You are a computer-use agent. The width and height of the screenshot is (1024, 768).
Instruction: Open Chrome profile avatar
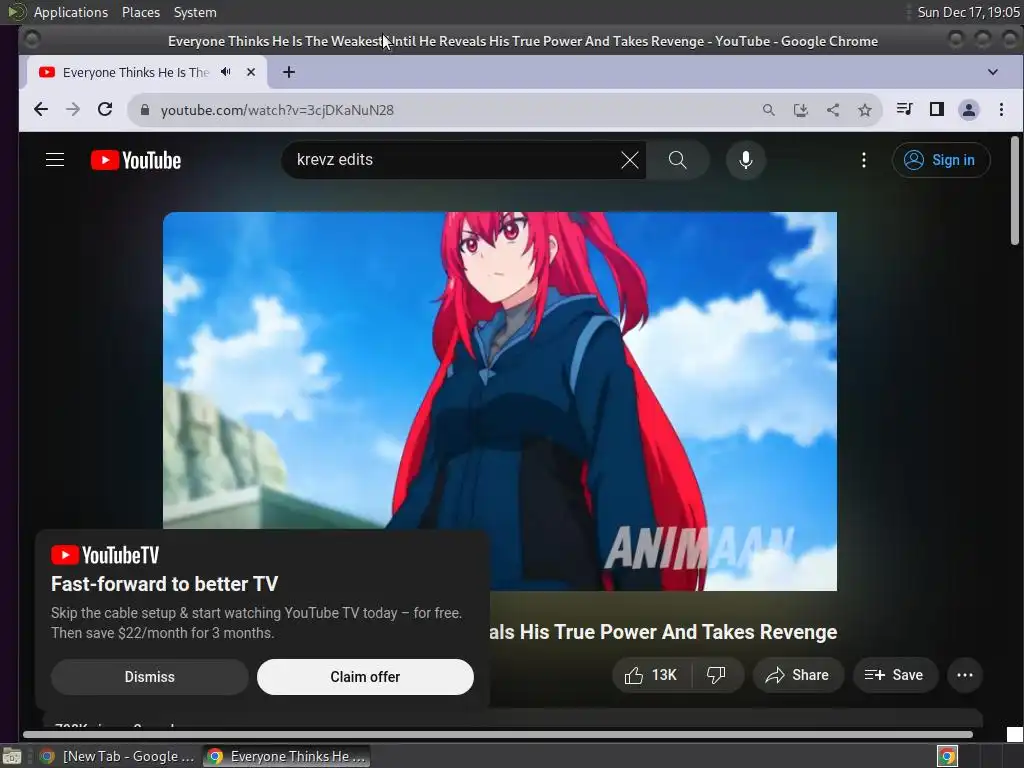click(969, 110)
